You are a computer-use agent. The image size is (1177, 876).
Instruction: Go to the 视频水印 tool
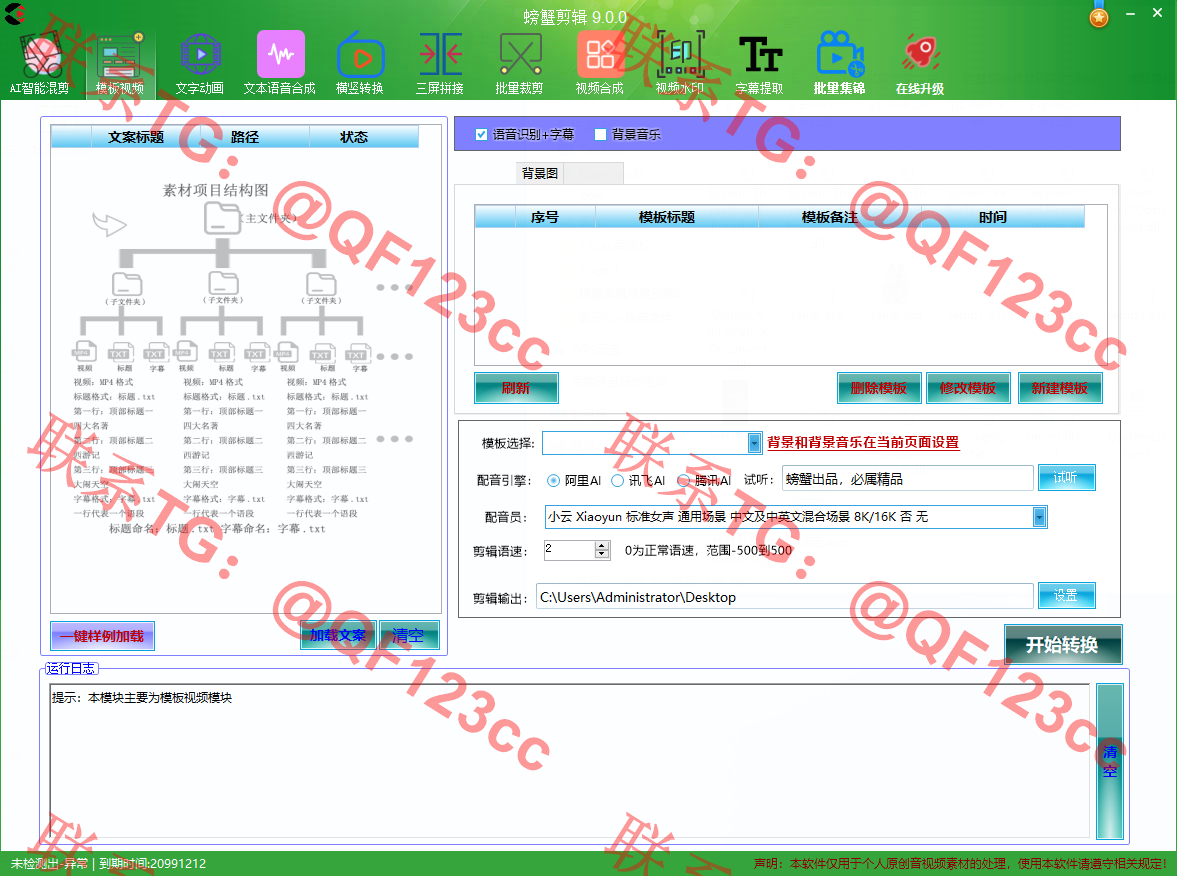tap(680, 64)
